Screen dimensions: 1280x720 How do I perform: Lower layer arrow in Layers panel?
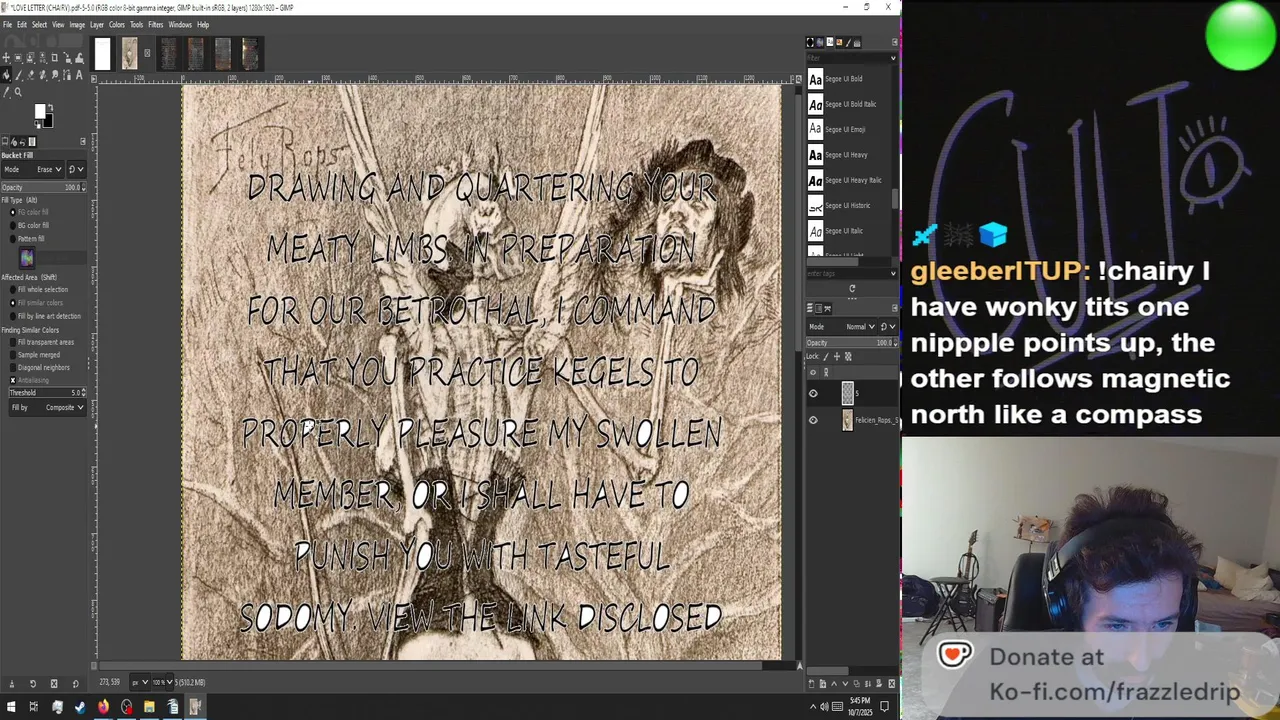pos(845,684)
